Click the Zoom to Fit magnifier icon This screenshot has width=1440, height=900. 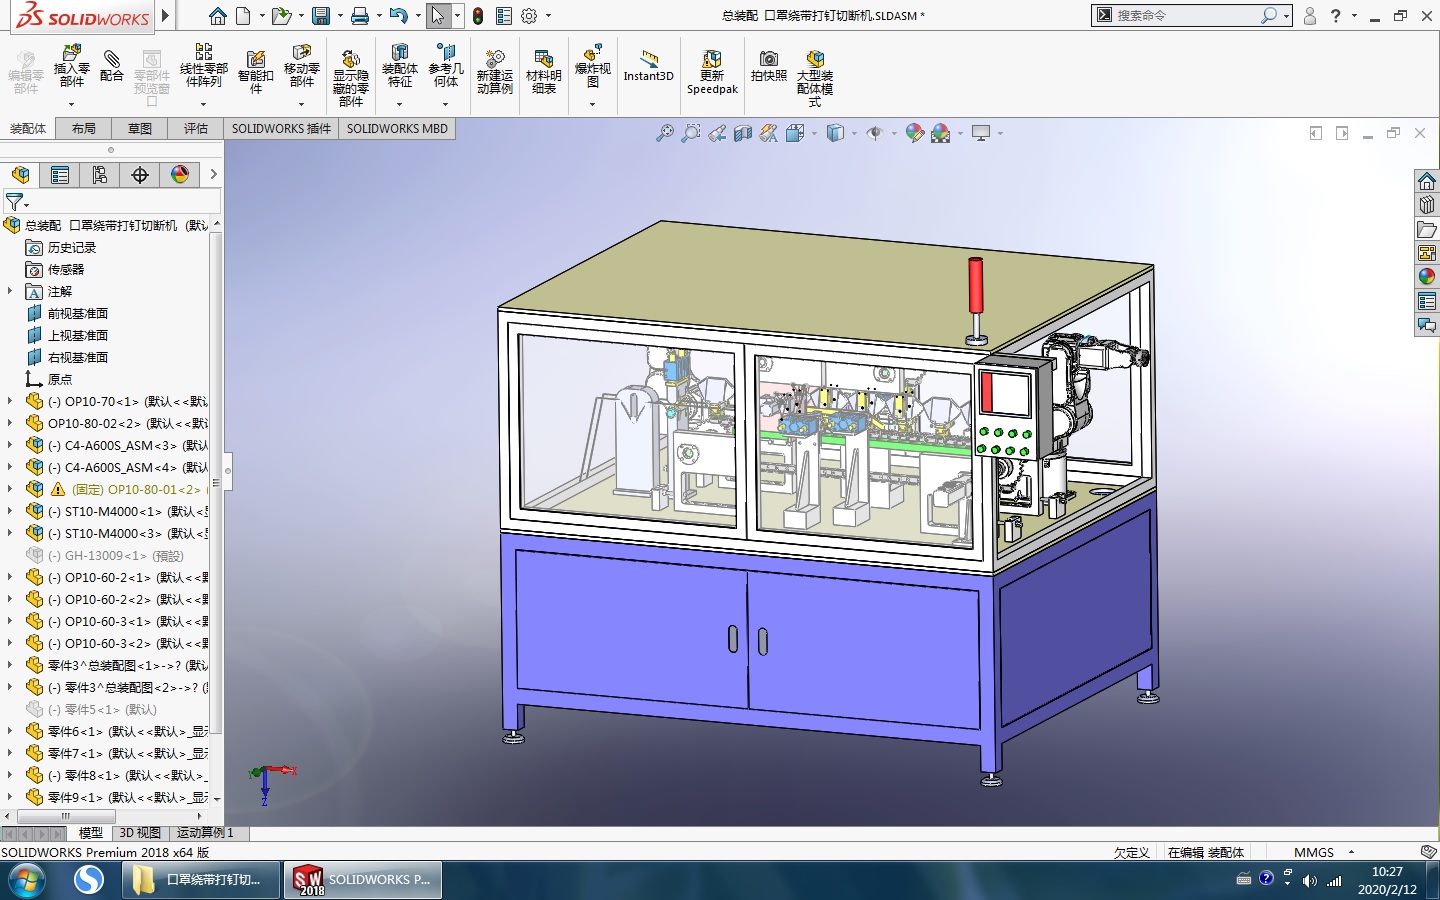pyautogui.click(x=664, y=133)
